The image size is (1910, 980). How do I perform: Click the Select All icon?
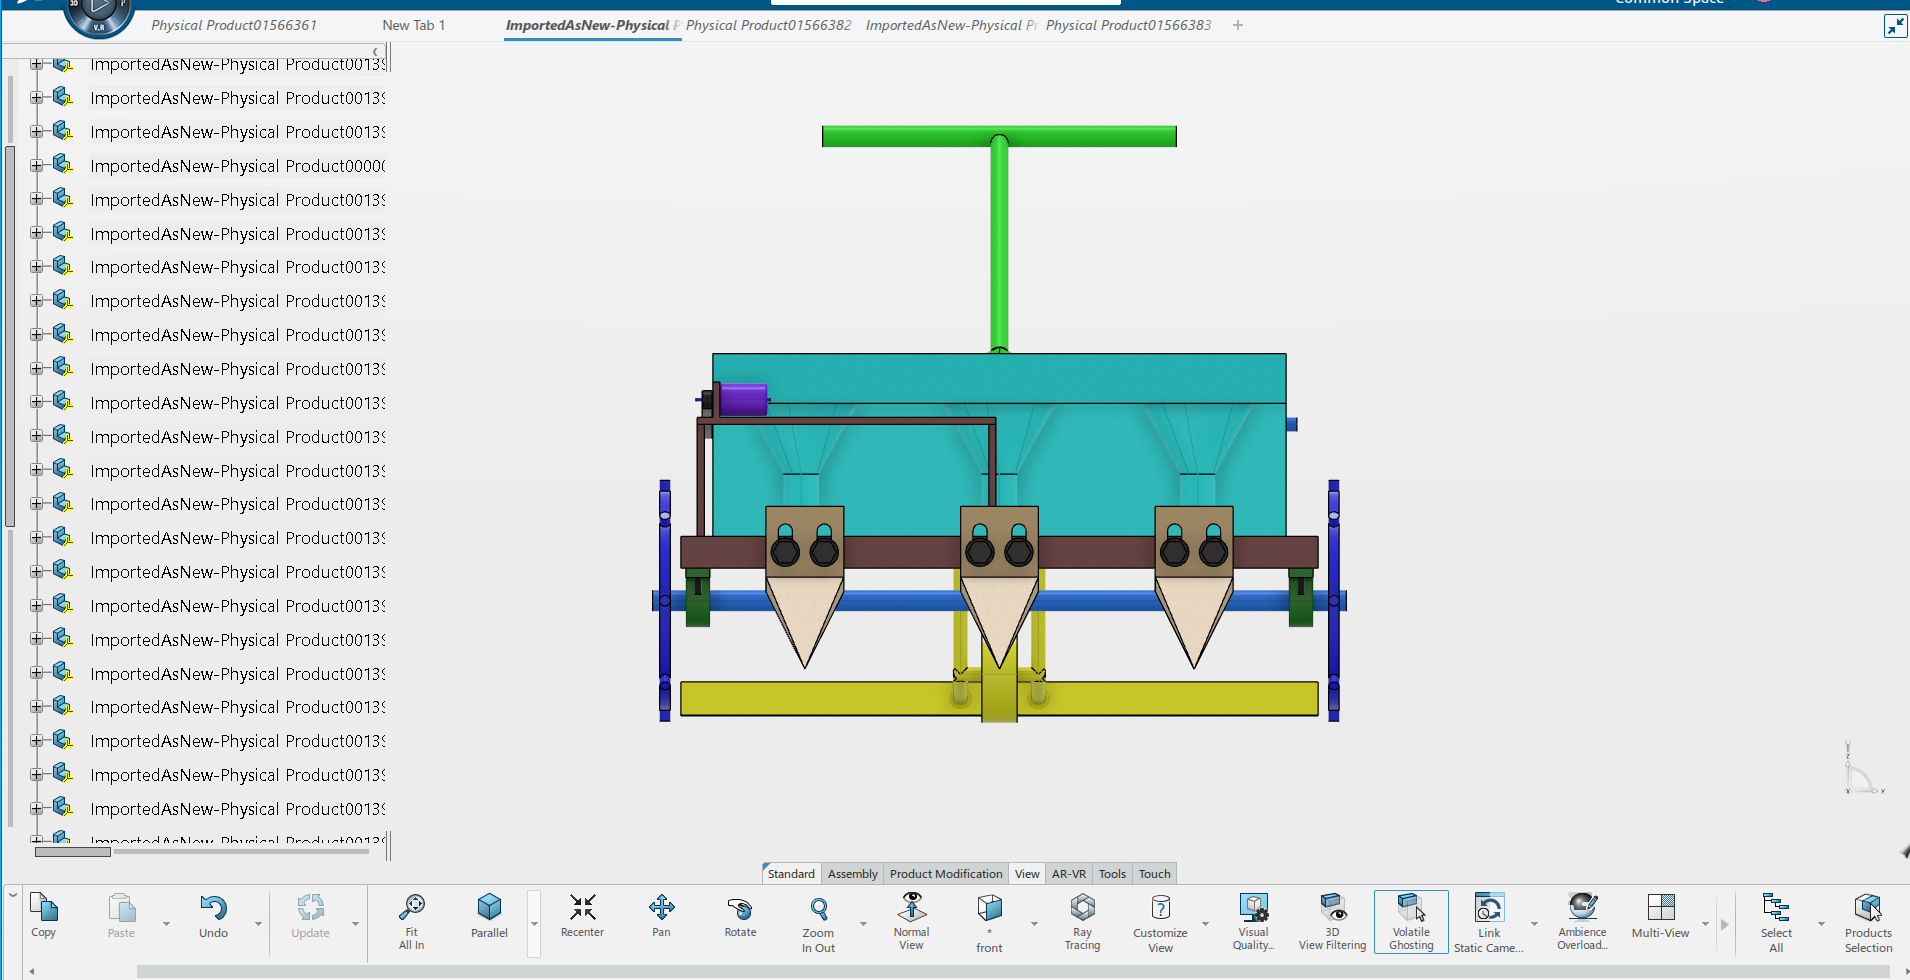coord(1776,908)
